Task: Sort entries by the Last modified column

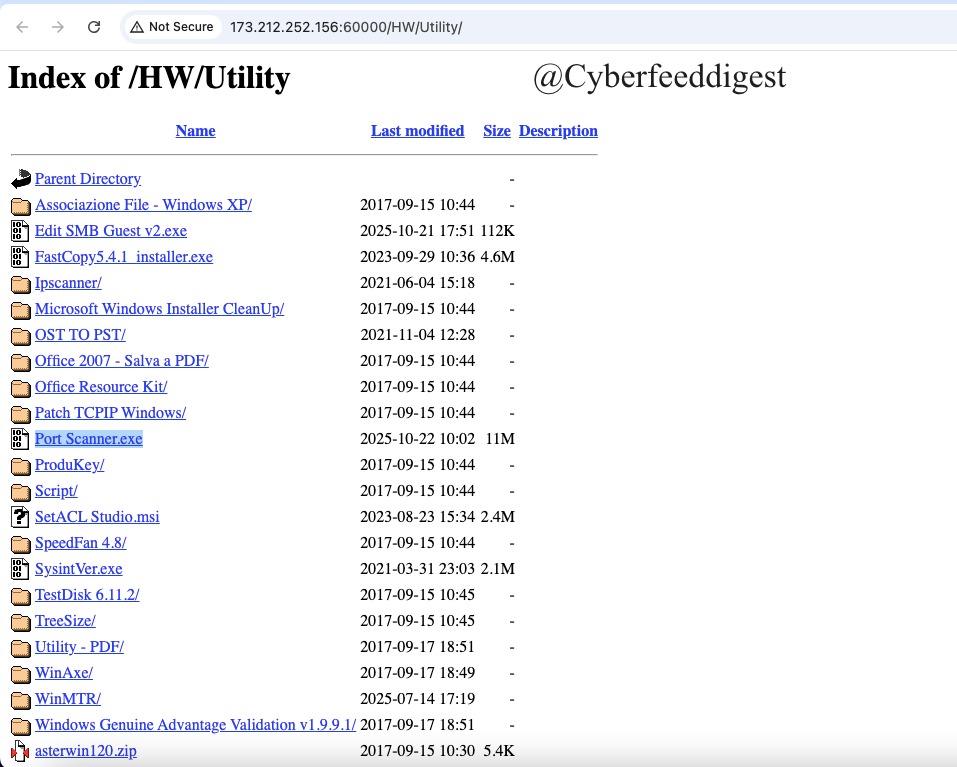Action: pyautogui.click(x=417, y=131)
